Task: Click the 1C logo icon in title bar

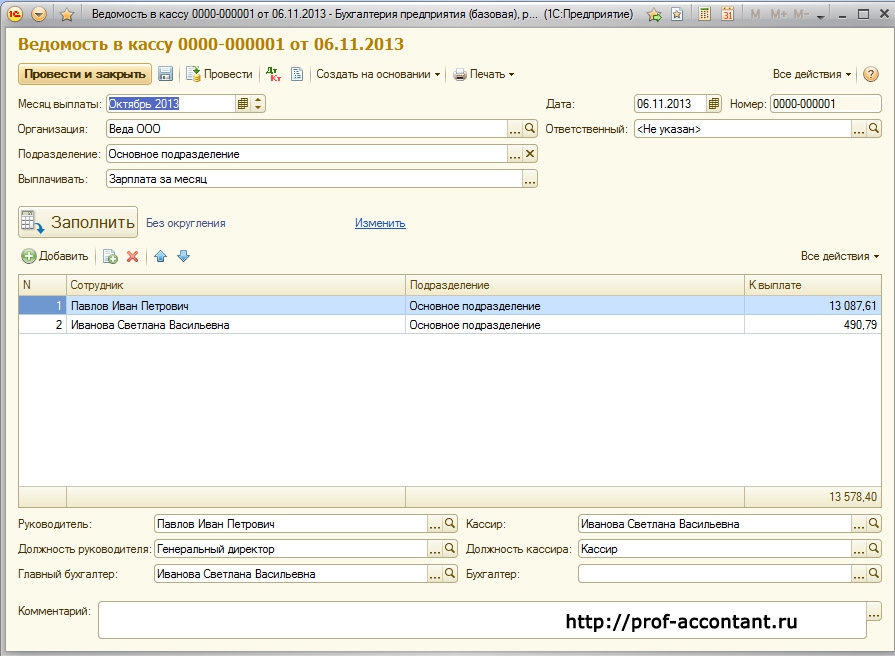Action: (15, 14)
